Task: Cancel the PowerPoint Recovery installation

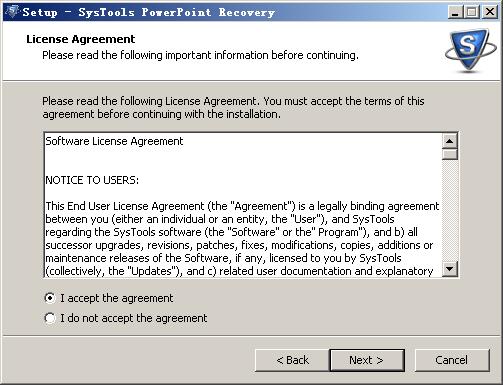Action: coord(452,360)
